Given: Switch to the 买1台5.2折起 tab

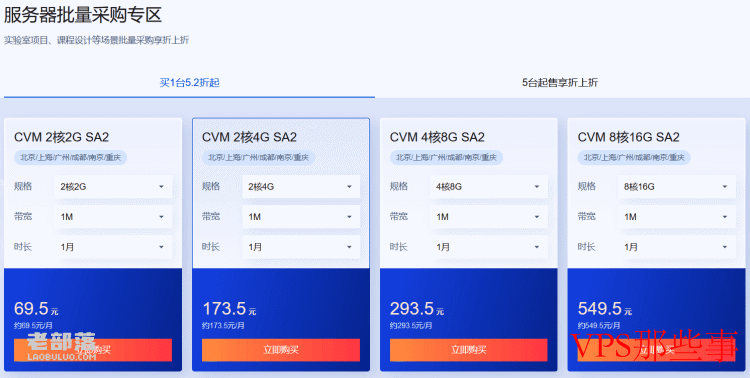Looking at the screenshot, I should [189, 83].
